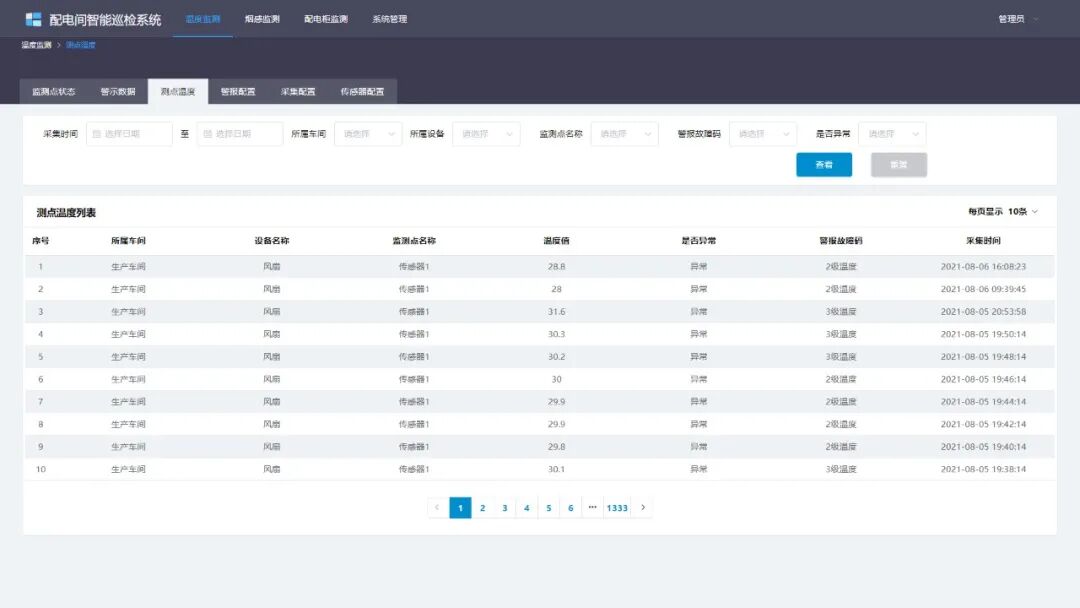Click the 温度监测 breadcrumb link

tap(37, 45)
